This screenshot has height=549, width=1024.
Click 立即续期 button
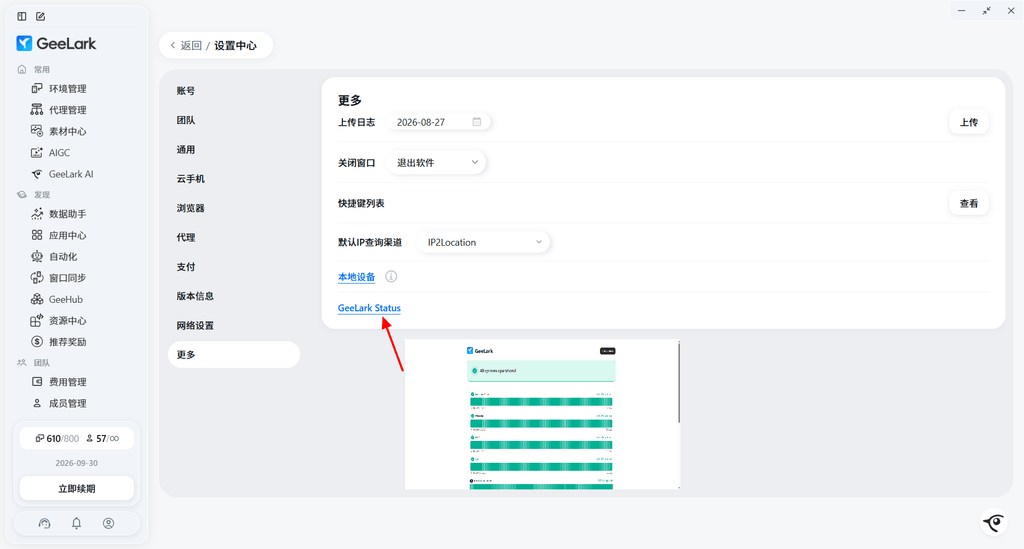[x=77, y=488]
